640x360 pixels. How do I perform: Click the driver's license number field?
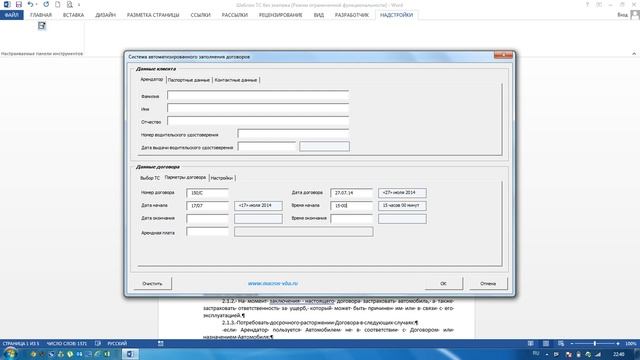coord(293,134)
